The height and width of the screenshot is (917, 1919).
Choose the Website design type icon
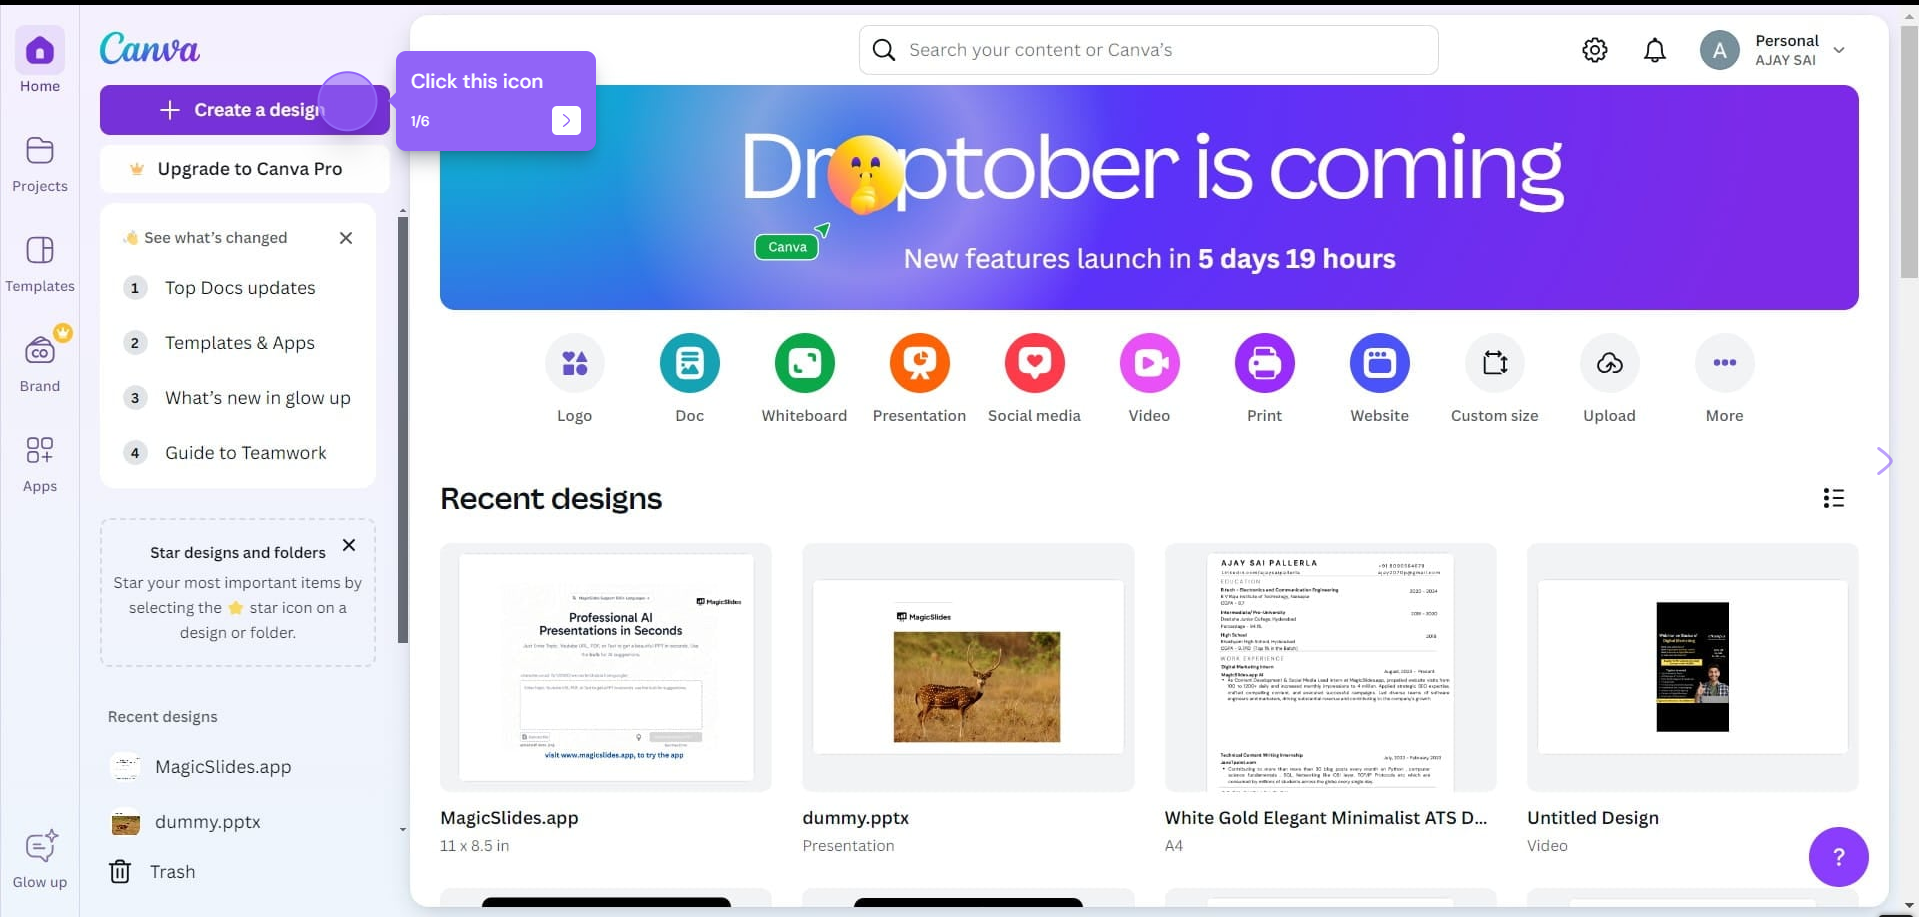1380,363
